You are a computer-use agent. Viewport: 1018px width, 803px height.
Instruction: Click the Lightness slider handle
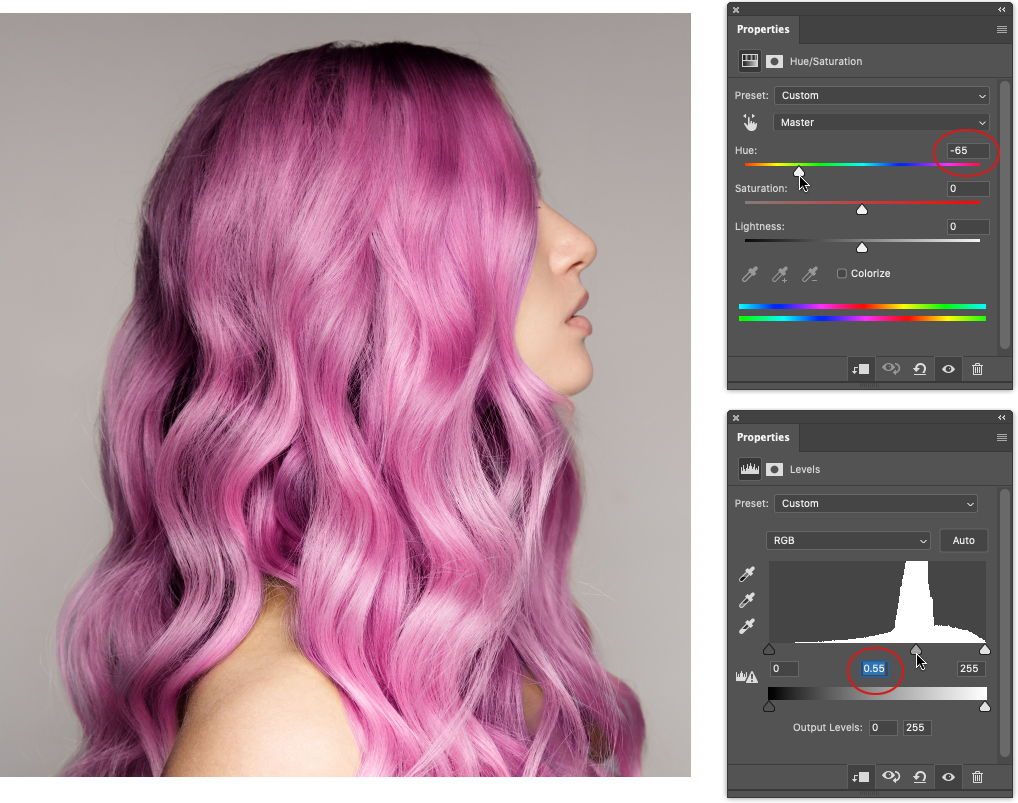click(x=862, y=247)
